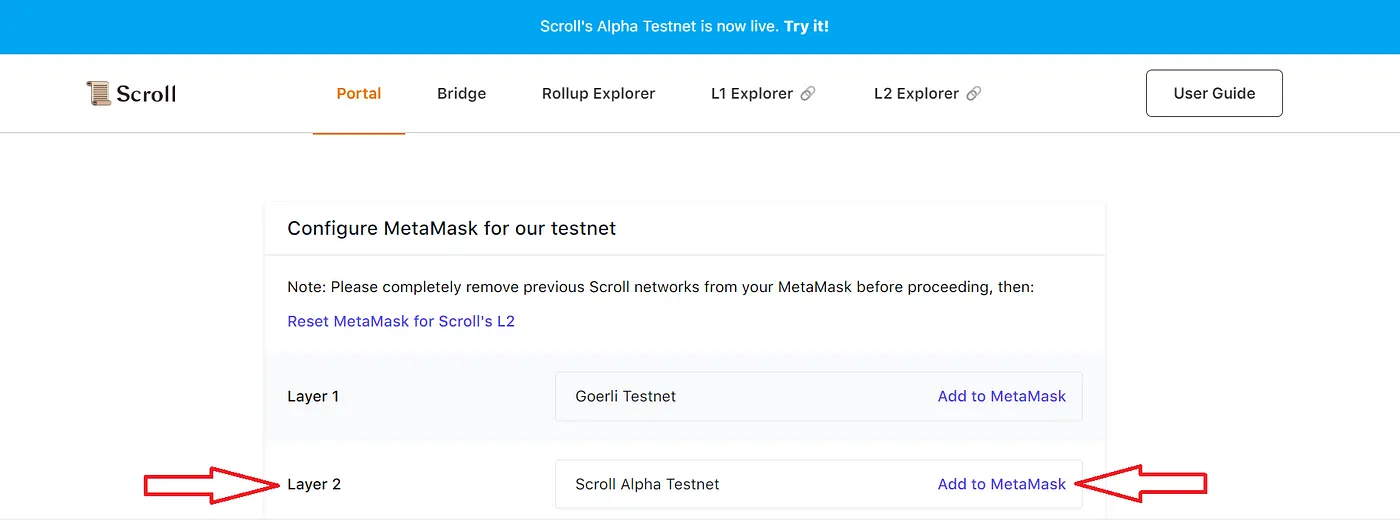Click the link icon beside L2 Explorer
The image size is (1400, 520).
(x=974, y=94)
